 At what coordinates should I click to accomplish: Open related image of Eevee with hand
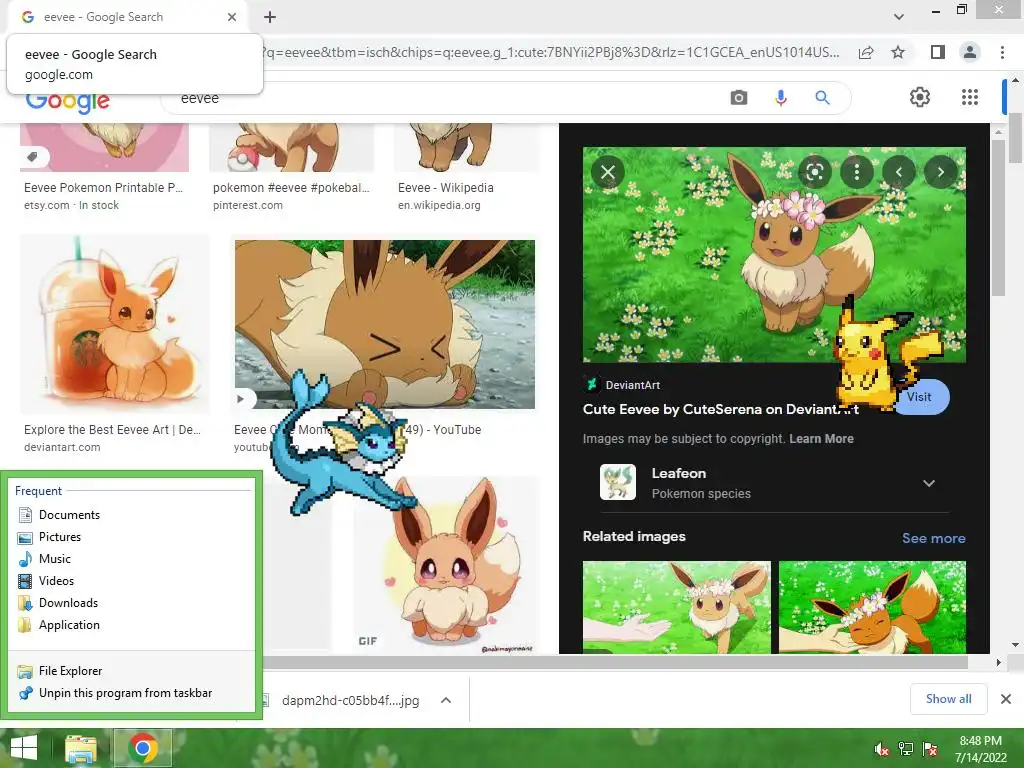click(677, 607)
